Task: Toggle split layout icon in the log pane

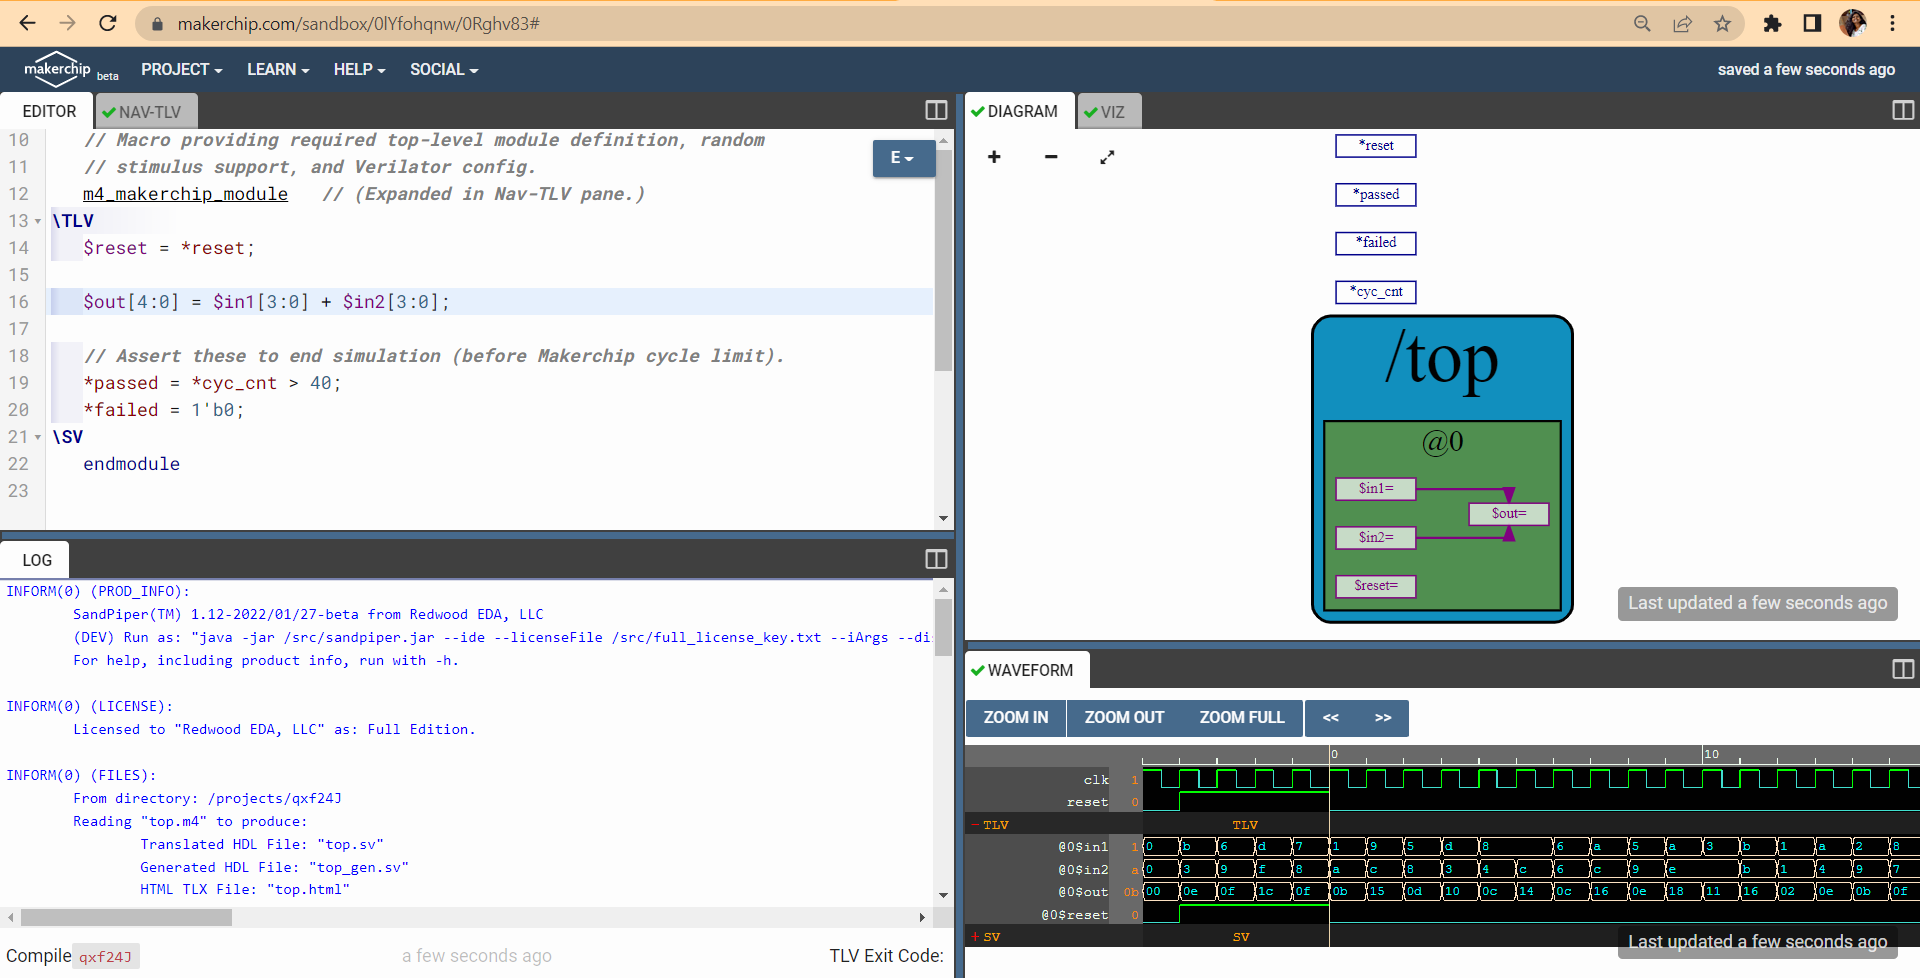Action: [x=936, y=559]
